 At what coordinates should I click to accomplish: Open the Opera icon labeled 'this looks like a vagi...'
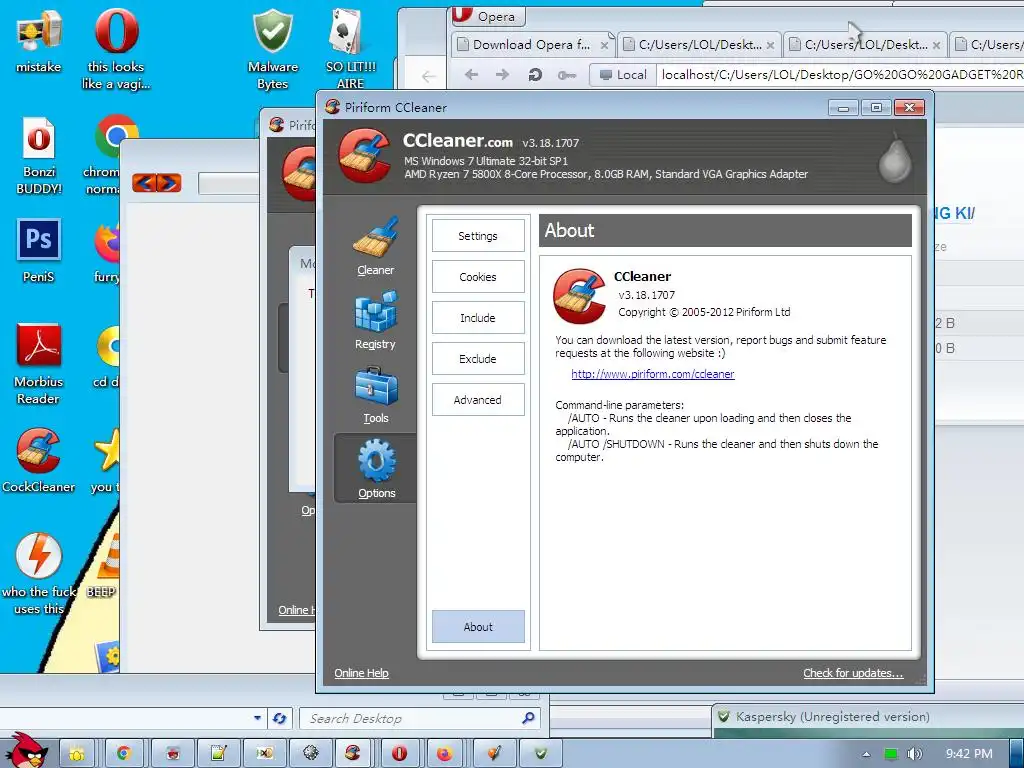tap(116, 47)
